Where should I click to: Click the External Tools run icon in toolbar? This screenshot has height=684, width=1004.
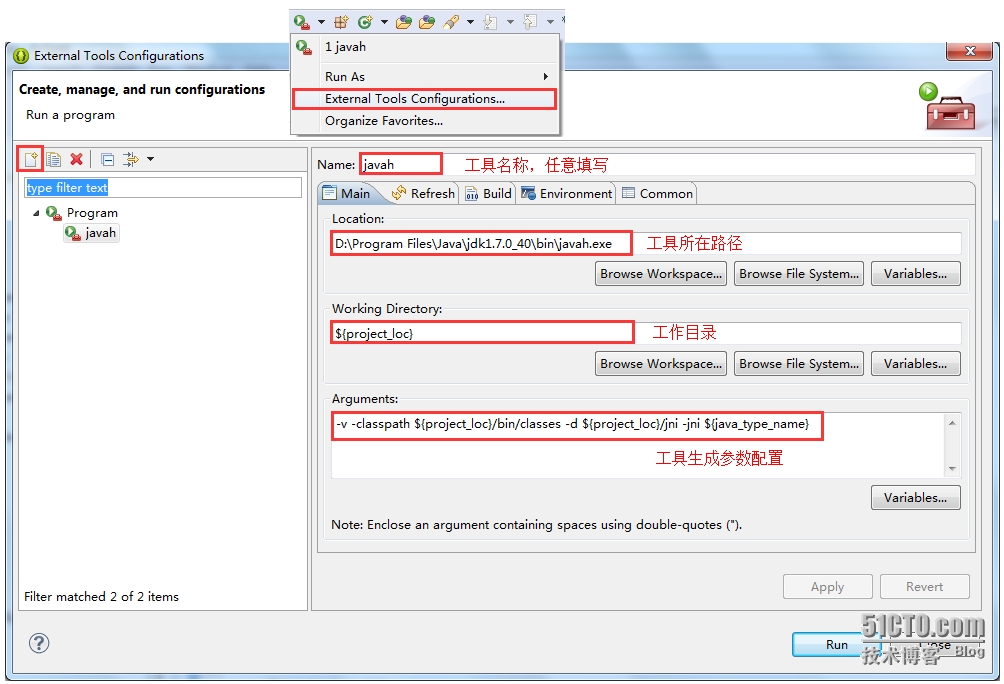302,22
